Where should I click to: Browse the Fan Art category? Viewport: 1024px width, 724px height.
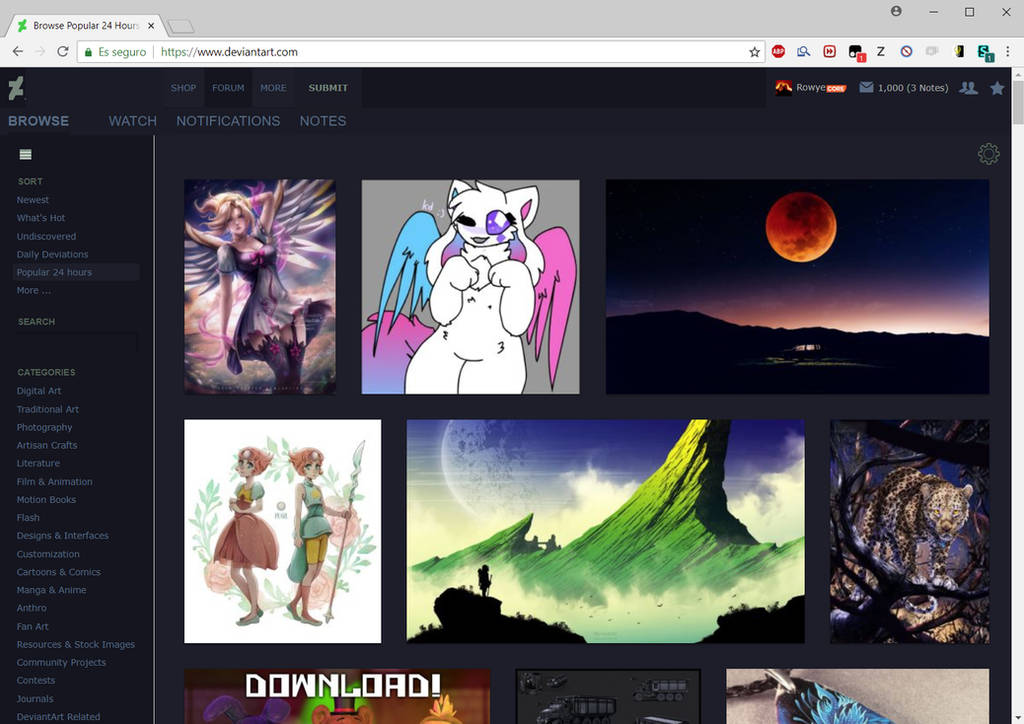pyautogui.click(x=33, y=626)
